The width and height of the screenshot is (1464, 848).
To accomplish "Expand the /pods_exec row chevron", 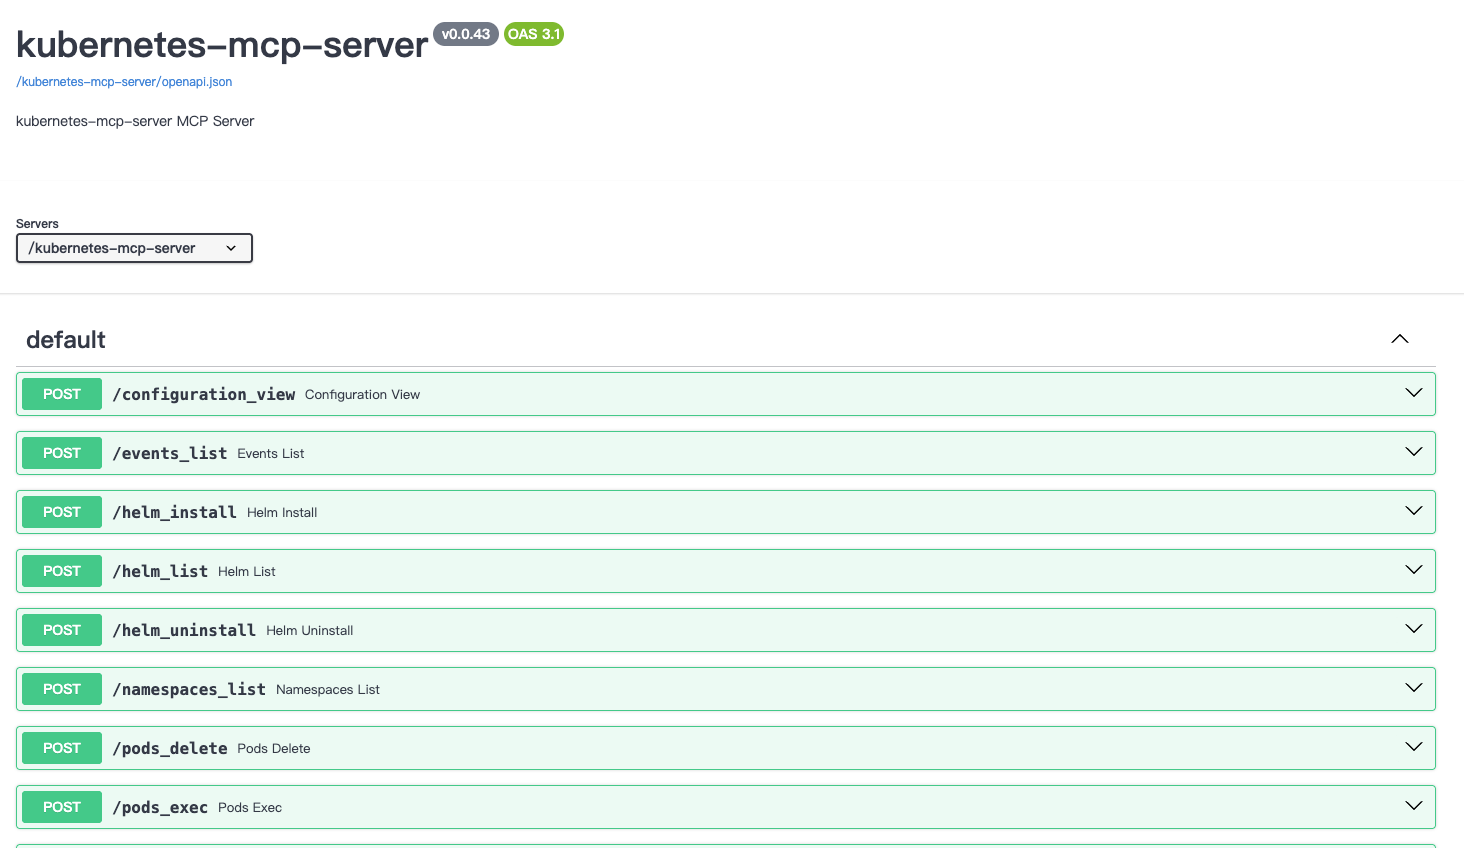I will pyautogui.click(x=1413, y=806).
